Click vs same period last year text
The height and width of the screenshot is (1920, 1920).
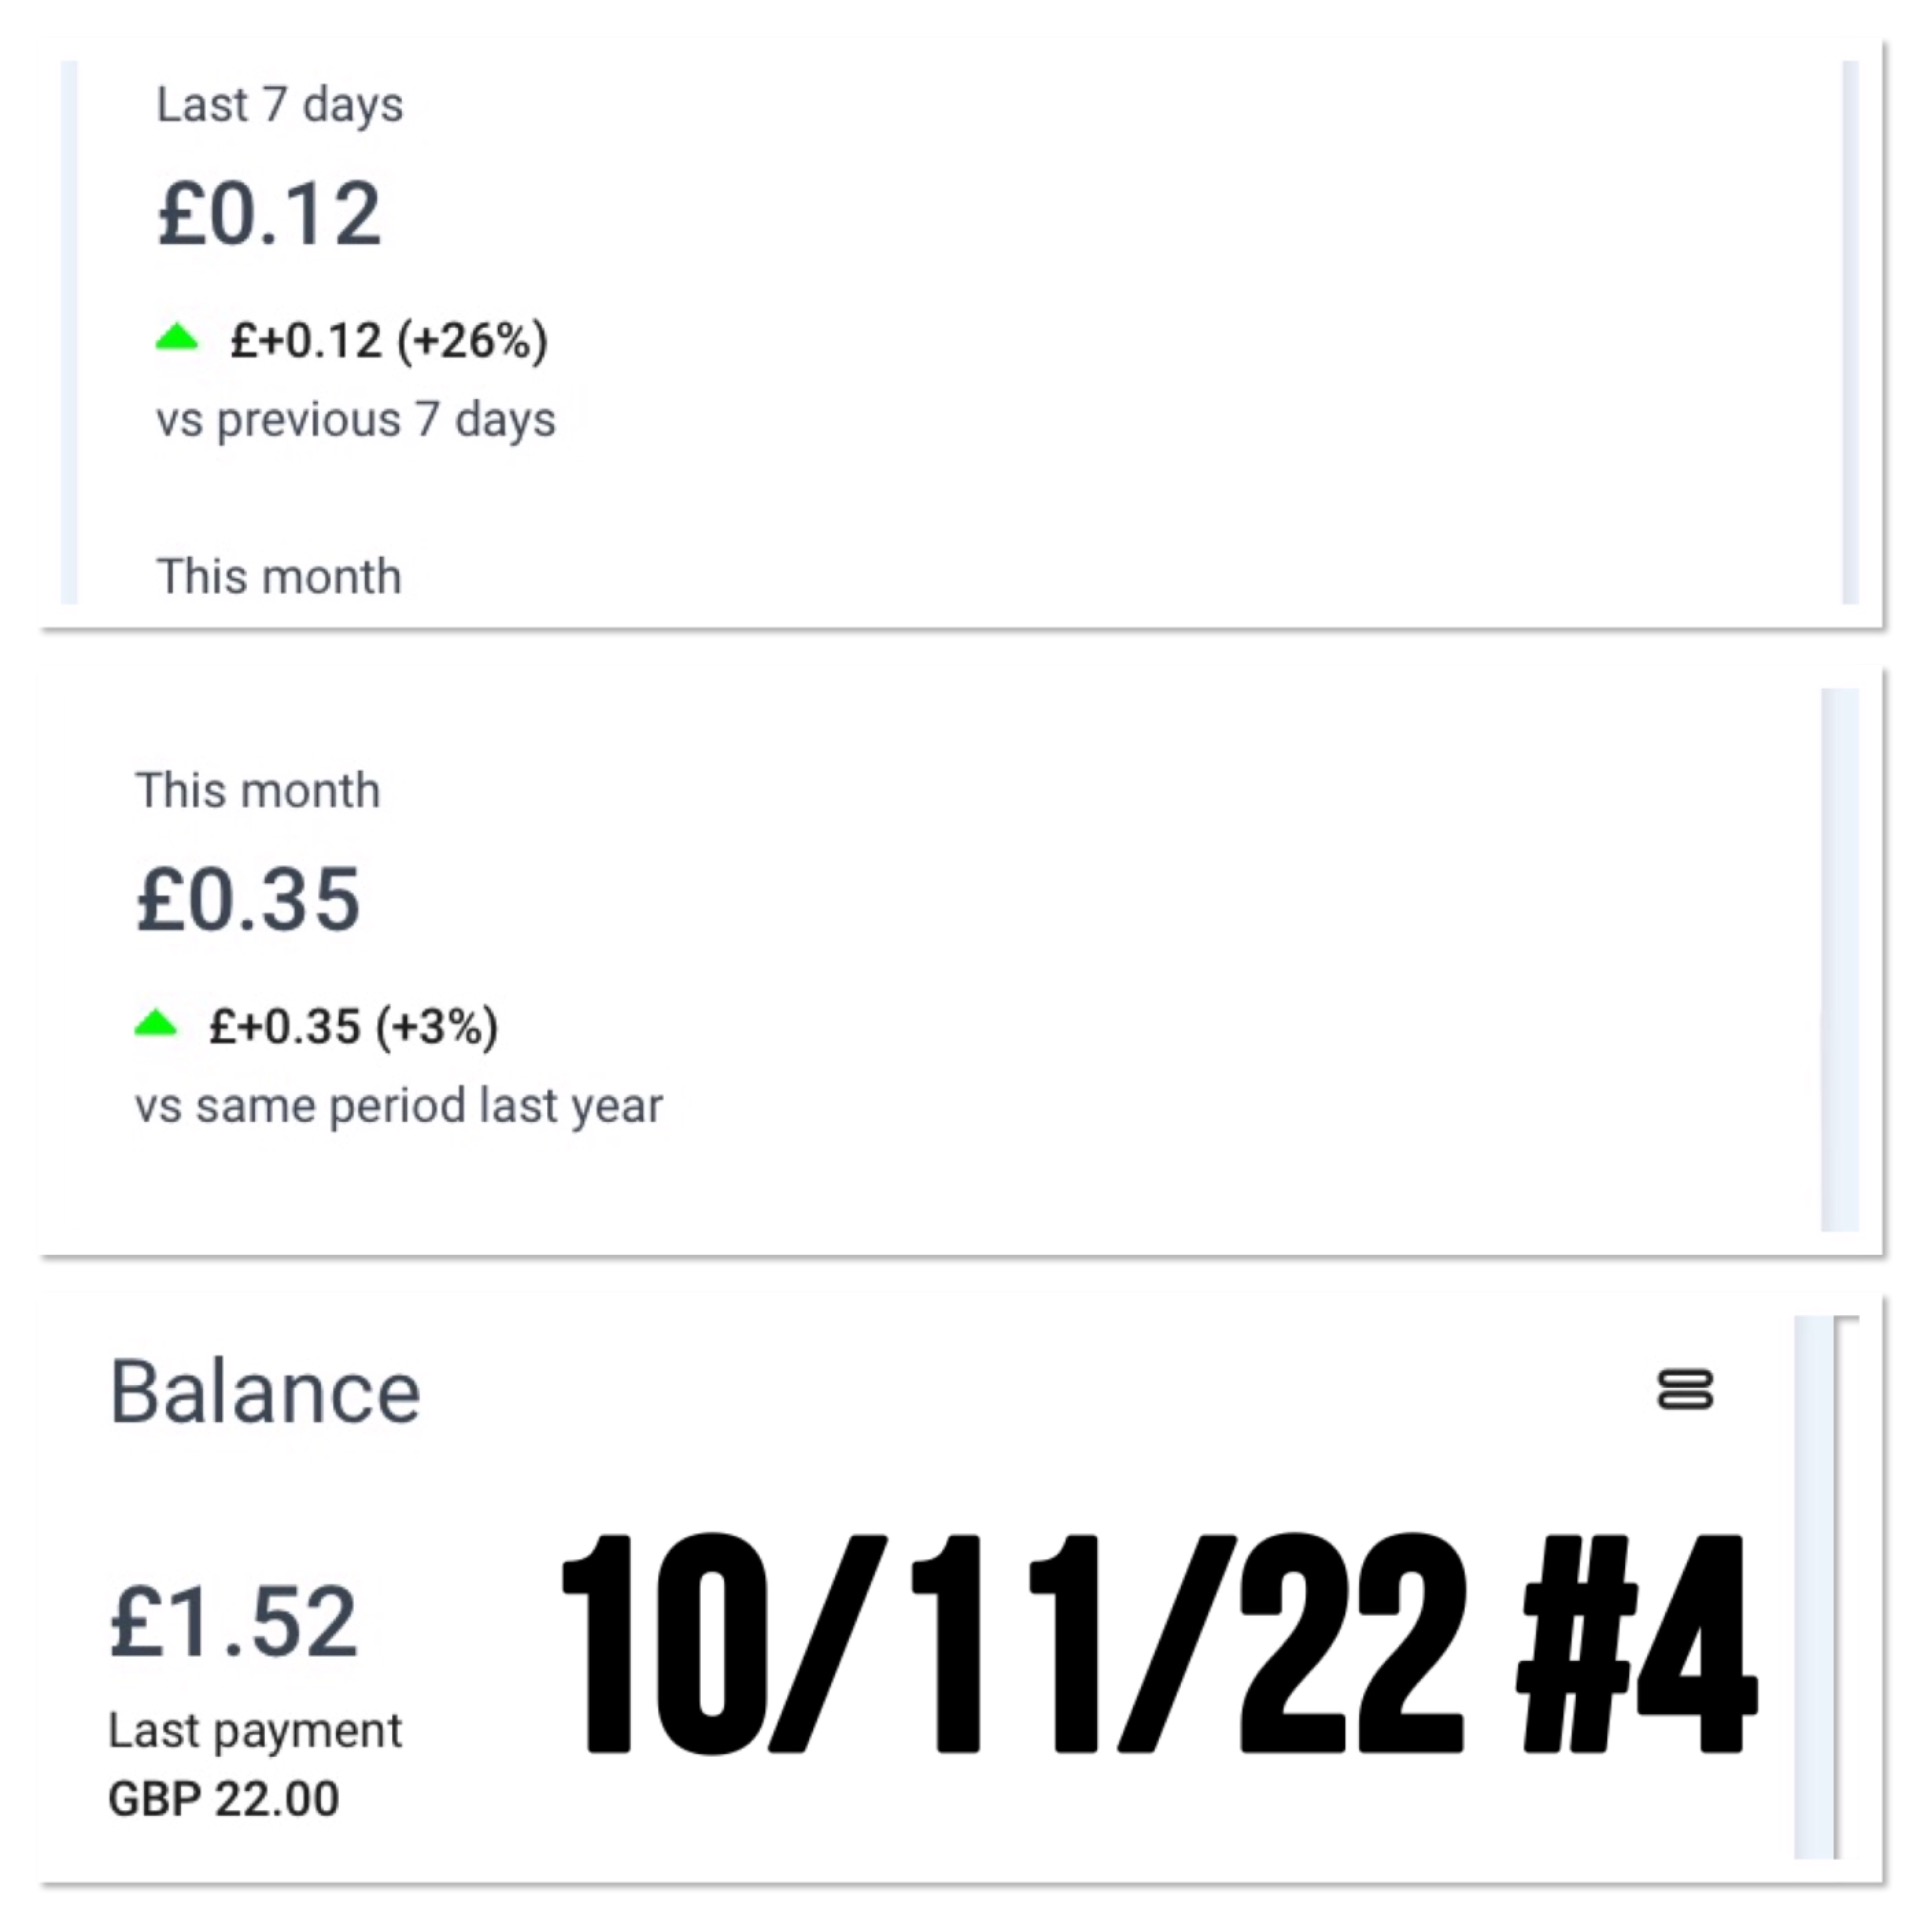tap(399, 1106)
